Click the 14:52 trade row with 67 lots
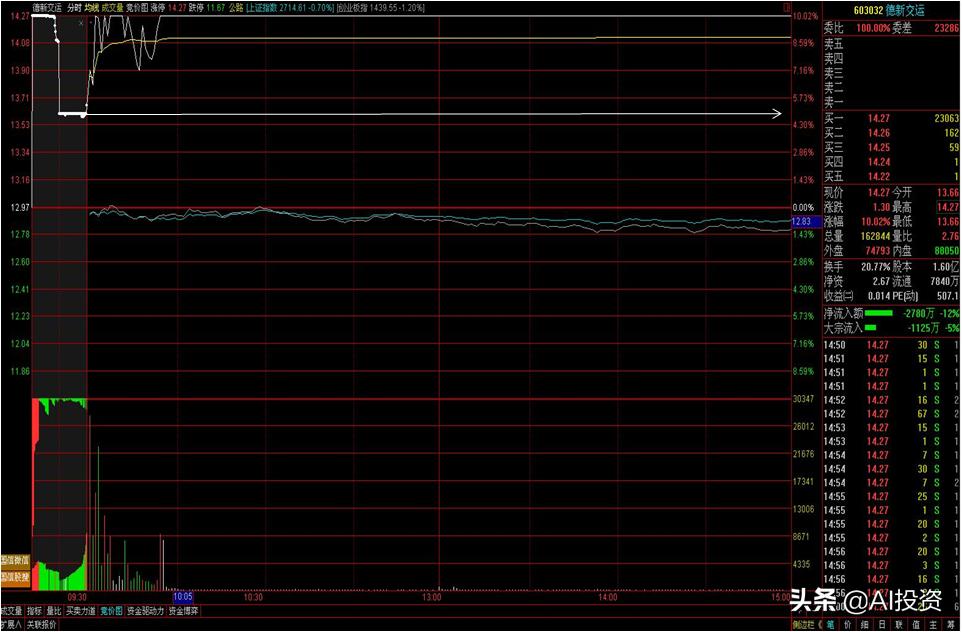This screenshot has width=962, height=632. point(891,414)
